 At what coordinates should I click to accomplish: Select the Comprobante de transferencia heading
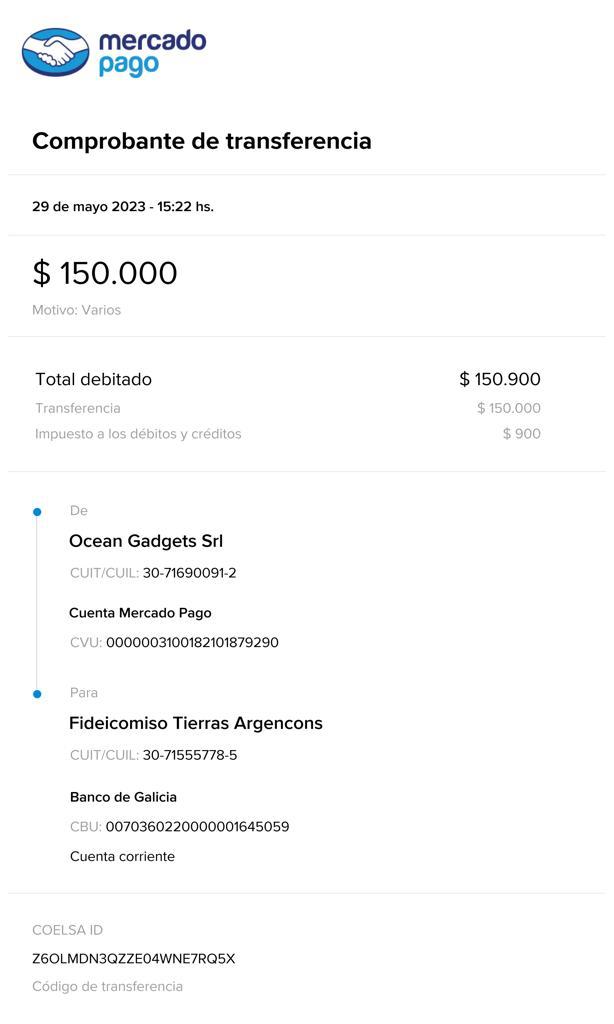[202, 141]
